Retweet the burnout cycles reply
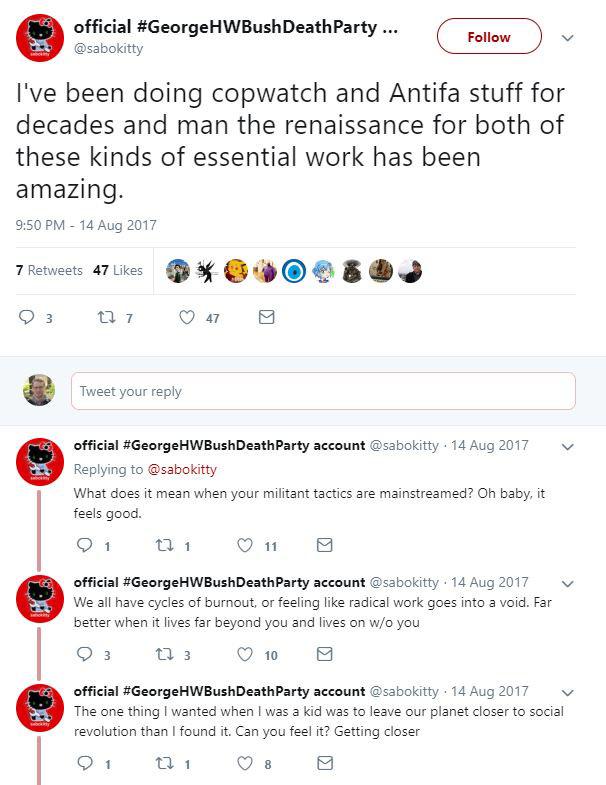This screenshot has height=785, width=606. coord(163,655)
